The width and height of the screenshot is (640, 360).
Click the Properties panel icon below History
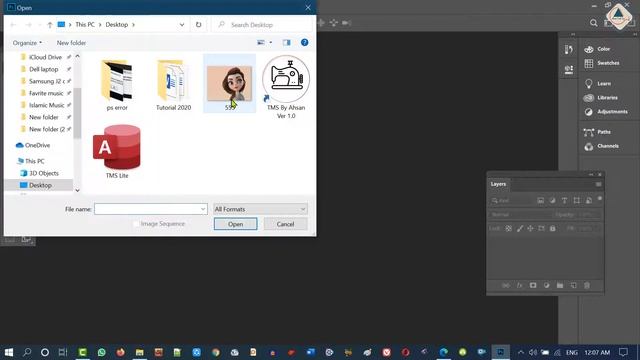[569, 69]
